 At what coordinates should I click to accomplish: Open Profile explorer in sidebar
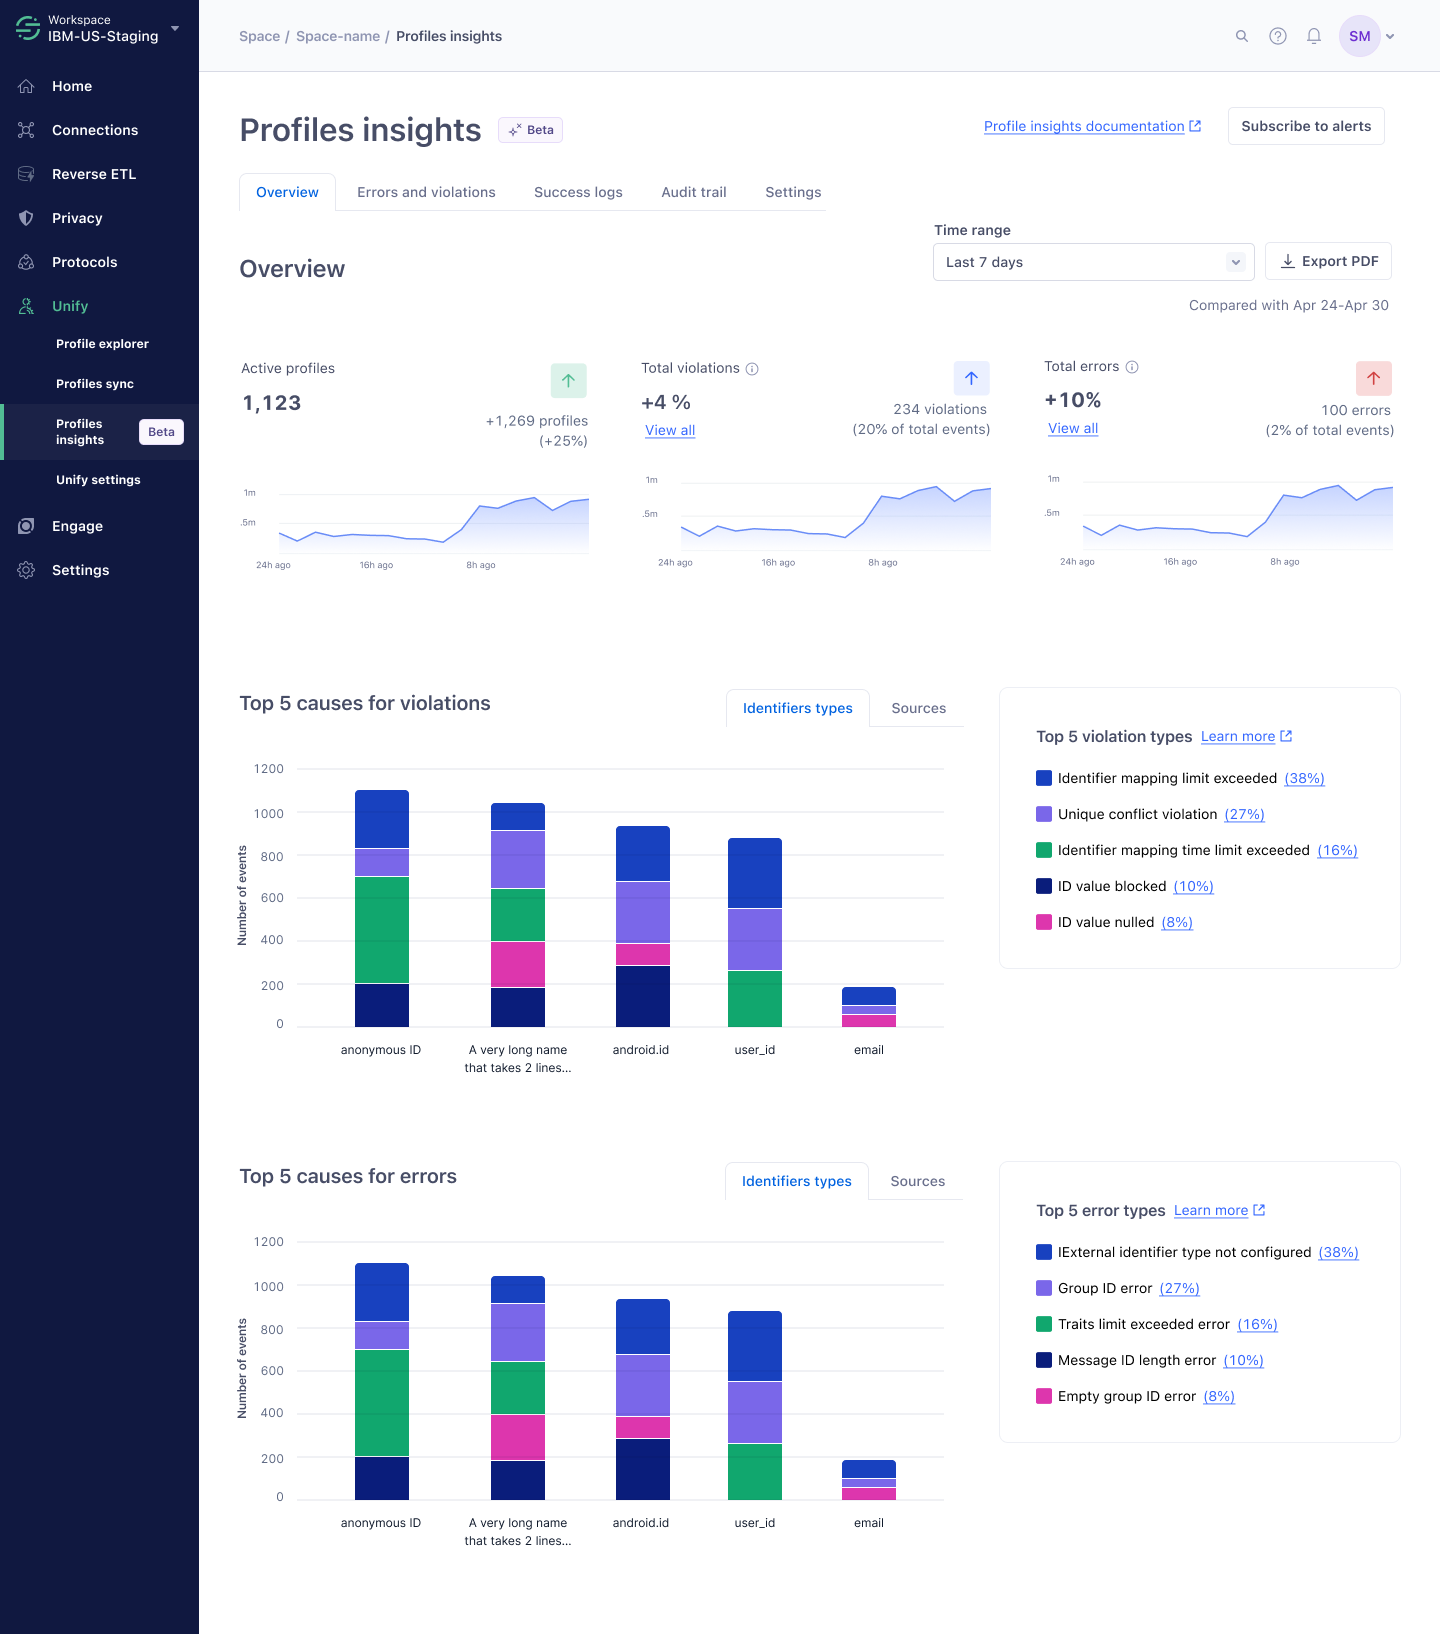(102, 344)
